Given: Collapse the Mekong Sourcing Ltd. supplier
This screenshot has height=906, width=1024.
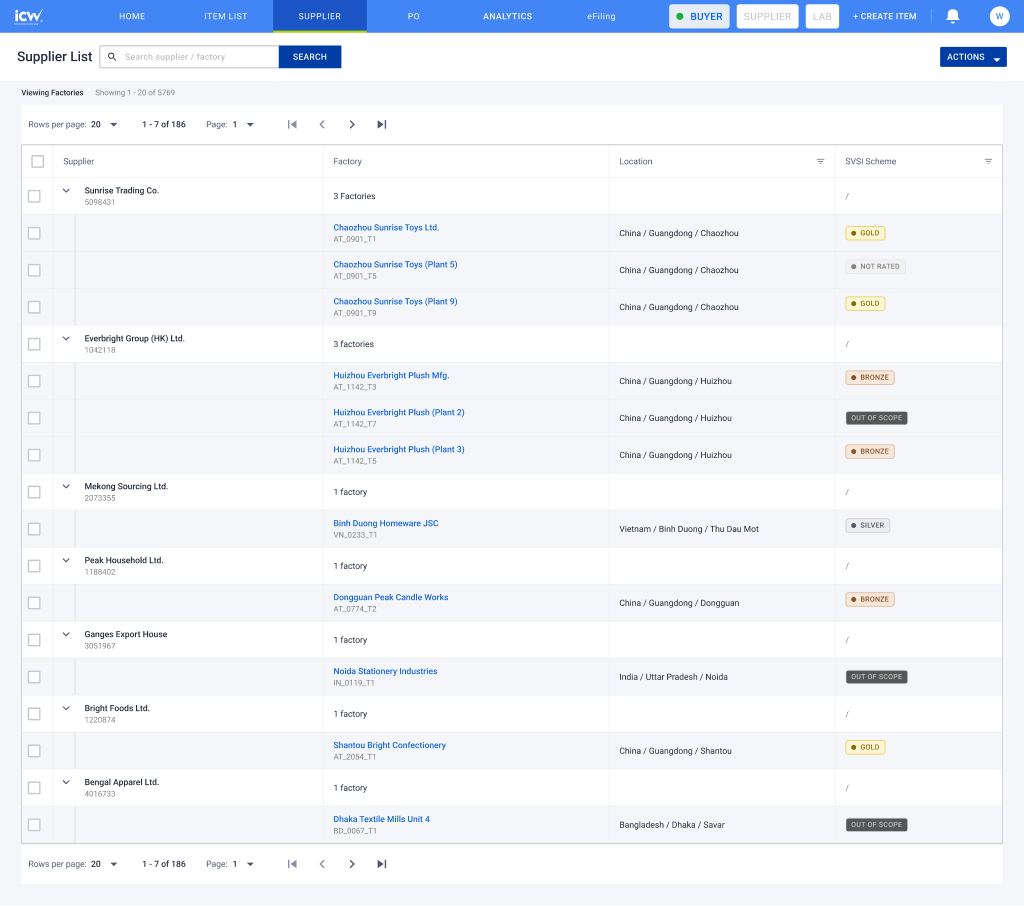Looking at the screenshot, I should (x=66, y=486).
